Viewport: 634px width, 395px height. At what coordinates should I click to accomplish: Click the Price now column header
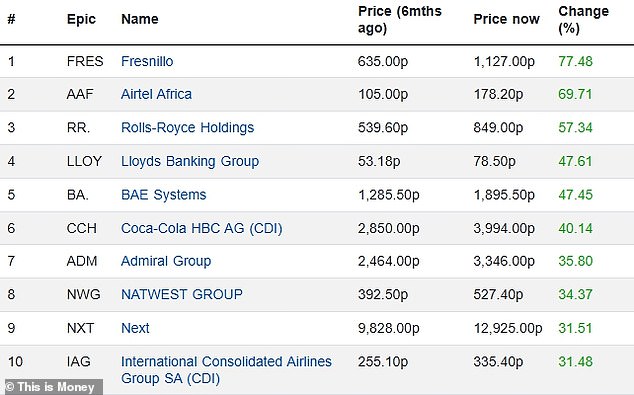point(506,19)
